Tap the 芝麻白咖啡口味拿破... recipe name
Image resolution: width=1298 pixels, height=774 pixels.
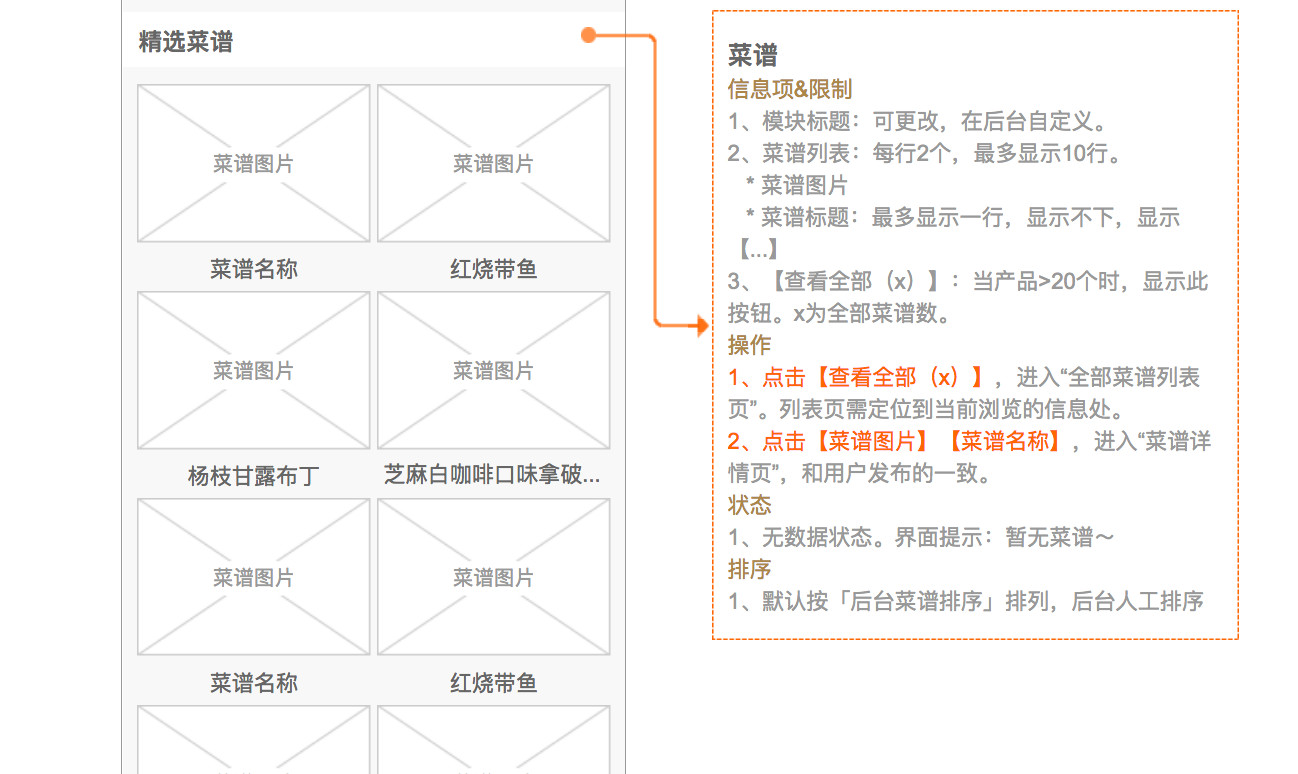coord(493,476)
